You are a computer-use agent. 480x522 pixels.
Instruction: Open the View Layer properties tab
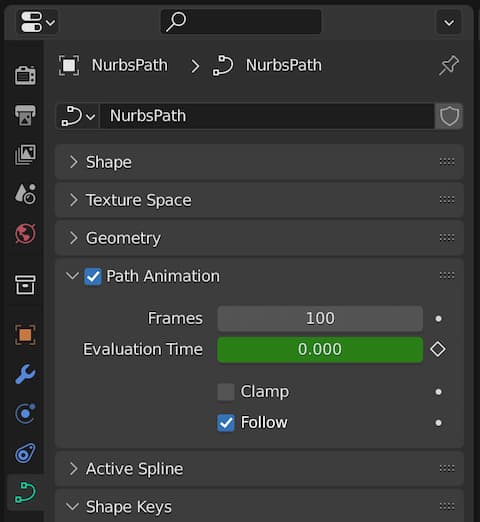pos(25,154)
